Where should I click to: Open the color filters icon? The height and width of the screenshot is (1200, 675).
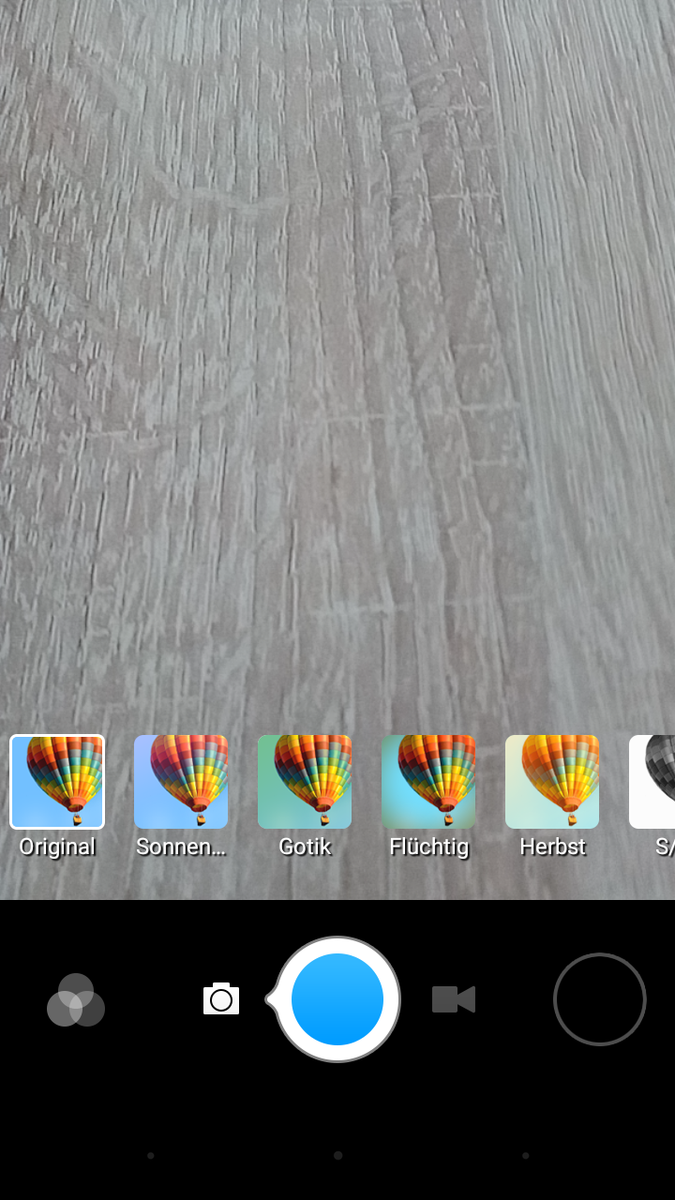(76, 1000)
